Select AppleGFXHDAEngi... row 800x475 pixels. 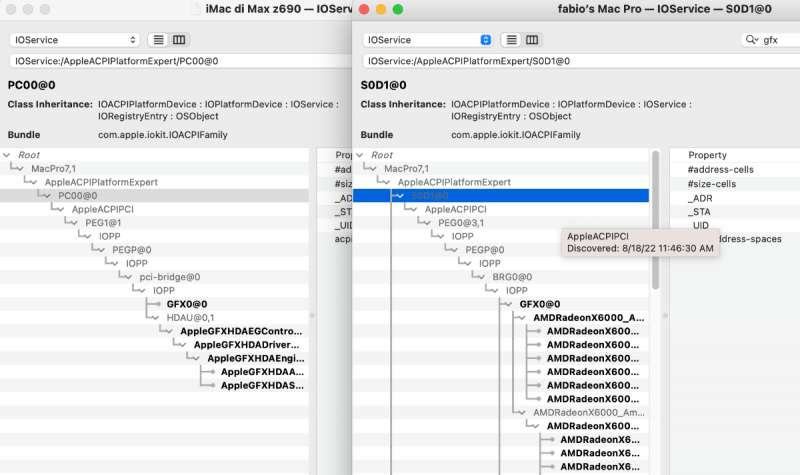[x=256, y=358]
